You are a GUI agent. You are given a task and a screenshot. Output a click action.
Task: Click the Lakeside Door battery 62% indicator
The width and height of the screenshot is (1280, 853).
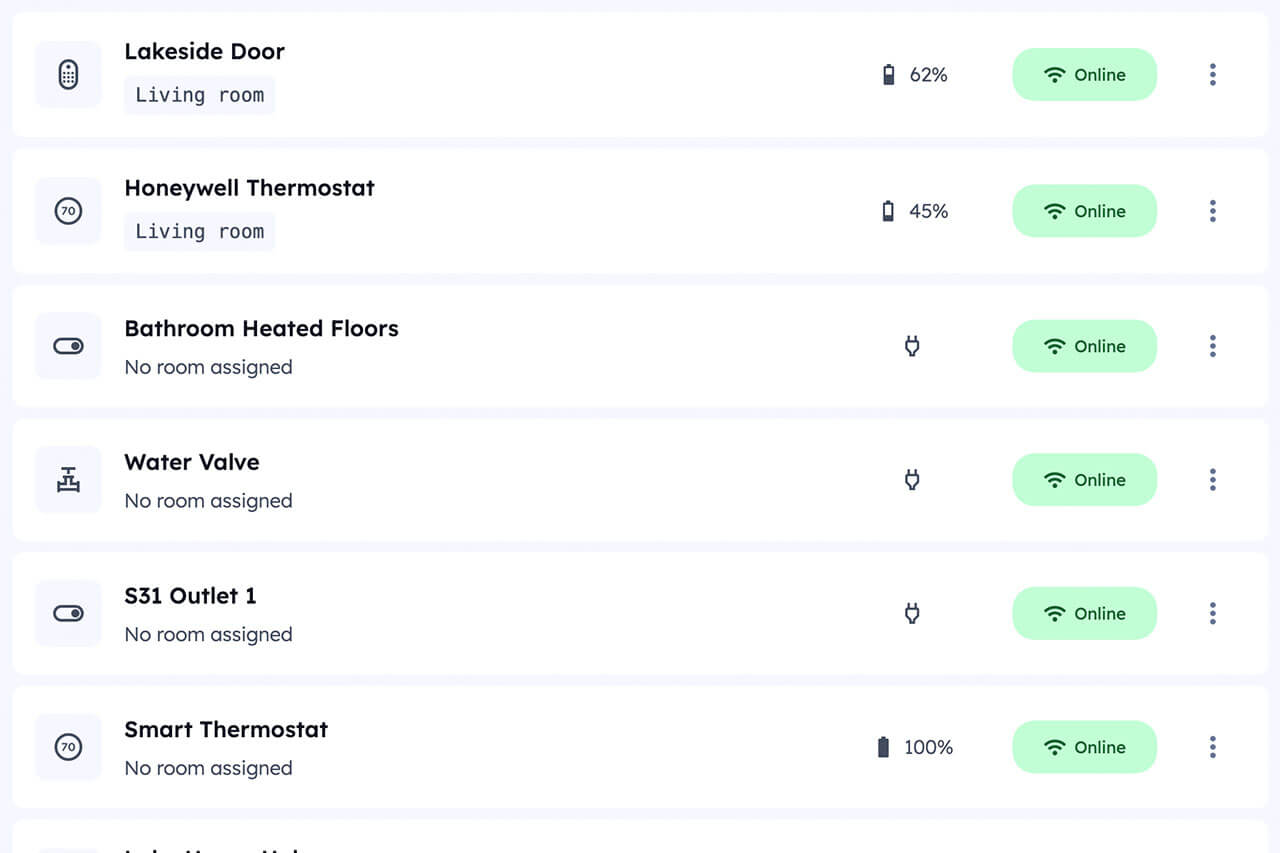(914, 75)
